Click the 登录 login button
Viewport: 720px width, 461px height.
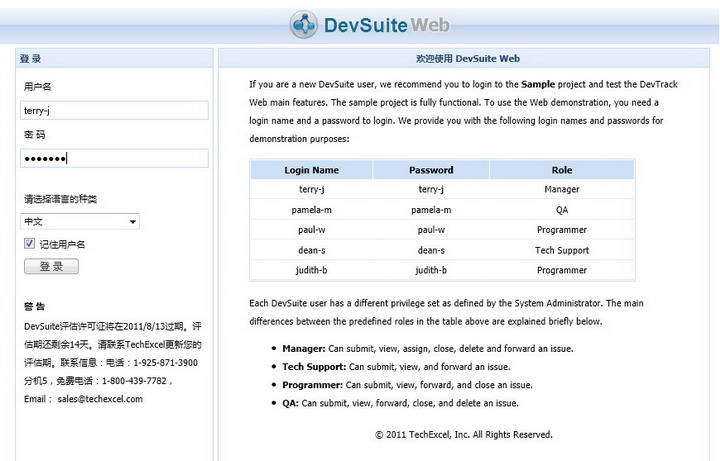51,266
